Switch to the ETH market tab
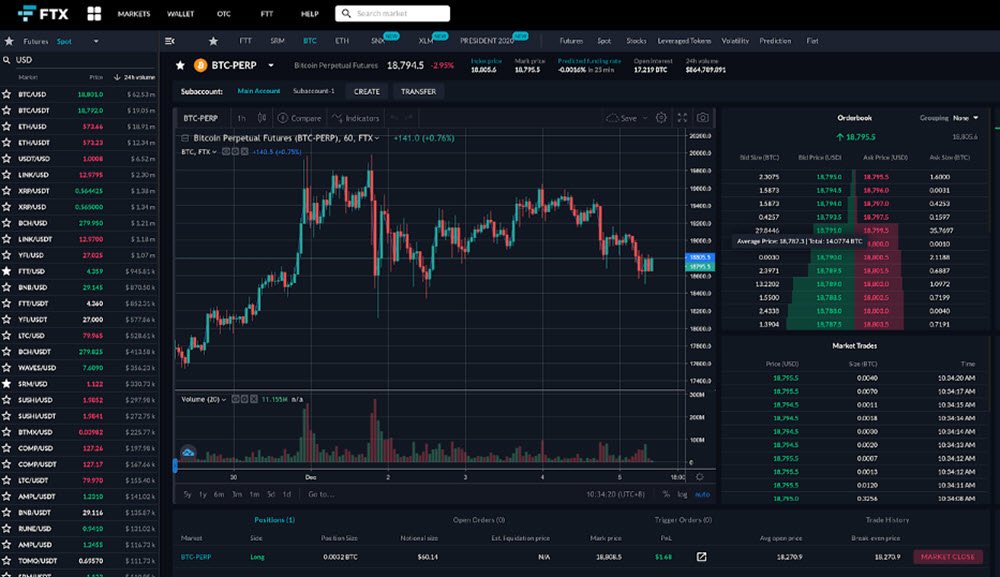 point(342,41)
